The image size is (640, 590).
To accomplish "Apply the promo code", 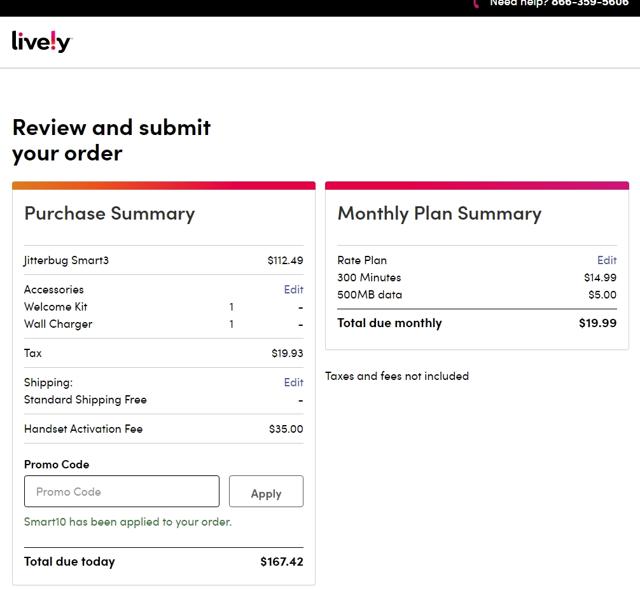I will [x=266, y=491].
